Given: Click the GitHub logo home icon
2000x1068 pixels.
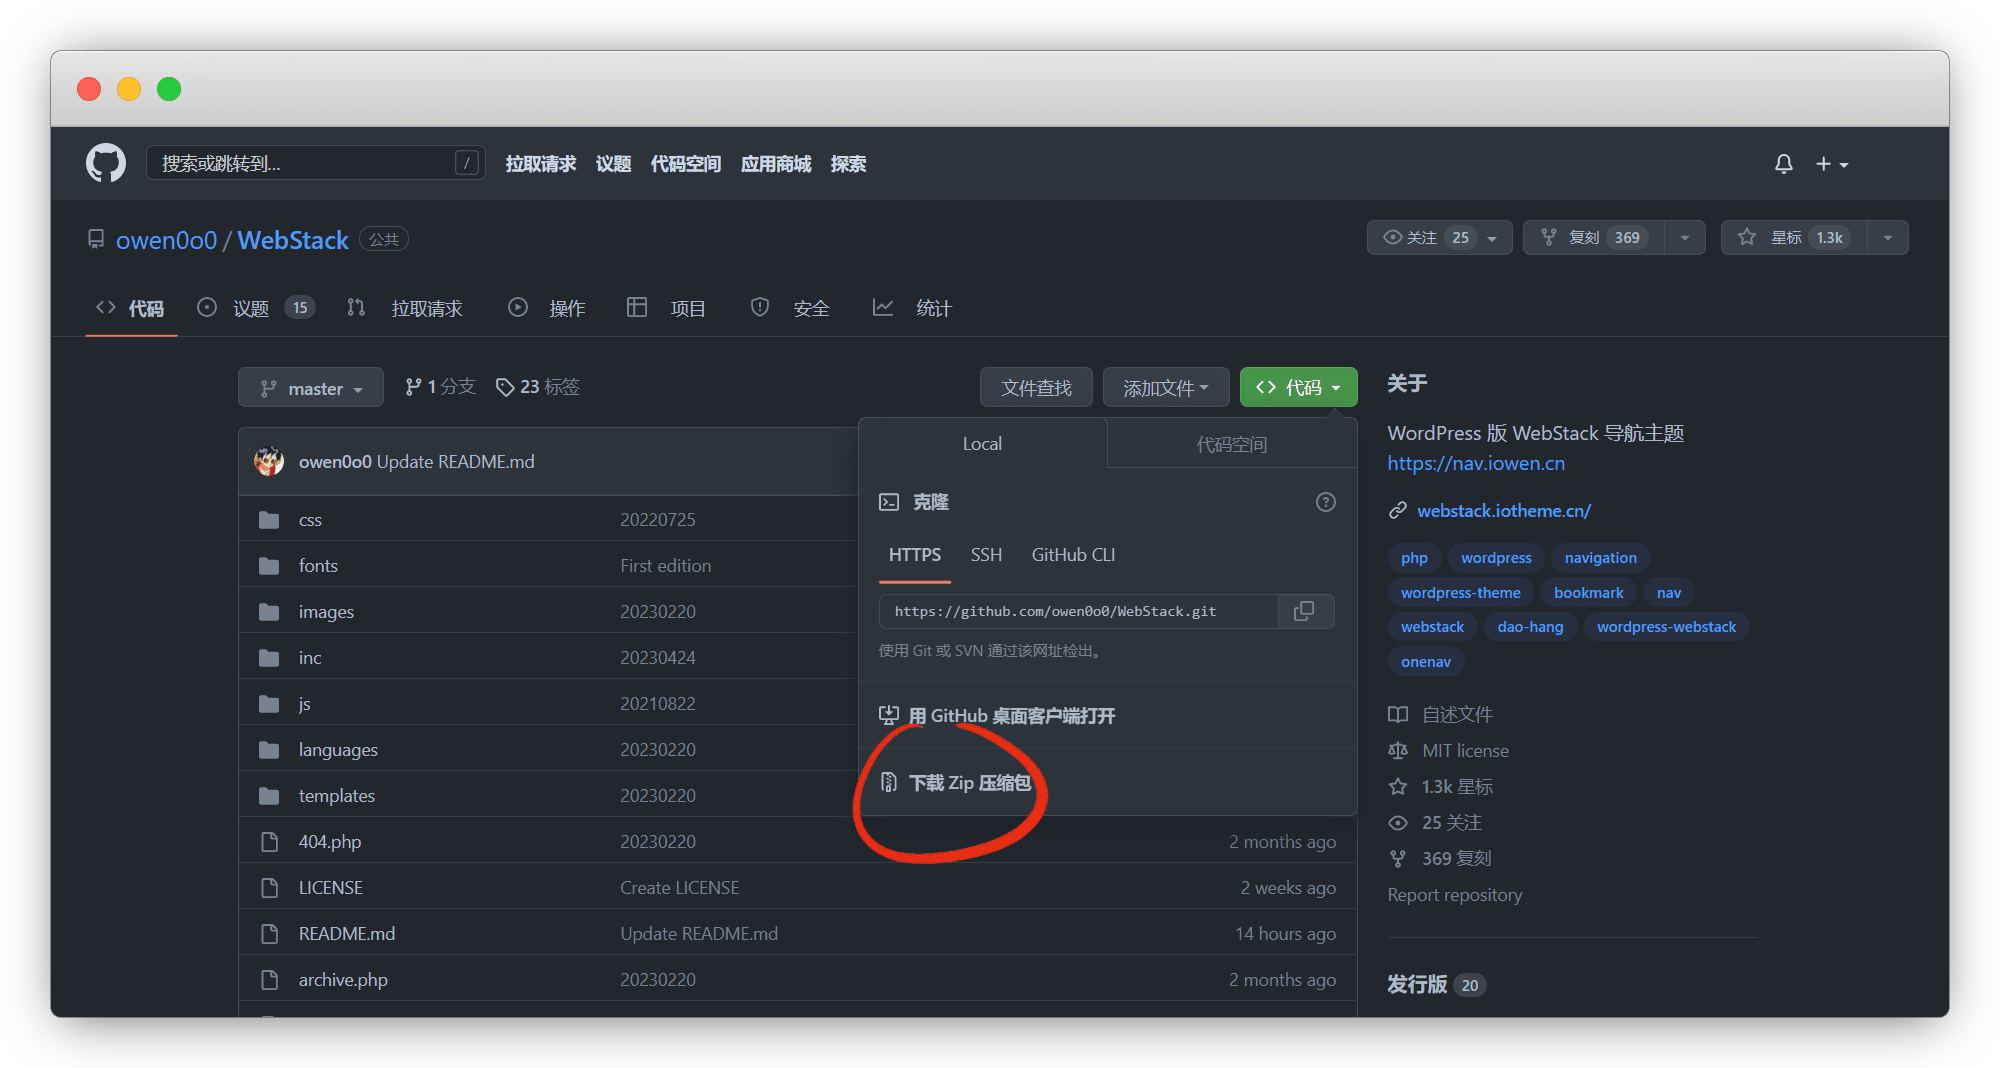Looking at the screenshot, I should click(x=106, y=163).
